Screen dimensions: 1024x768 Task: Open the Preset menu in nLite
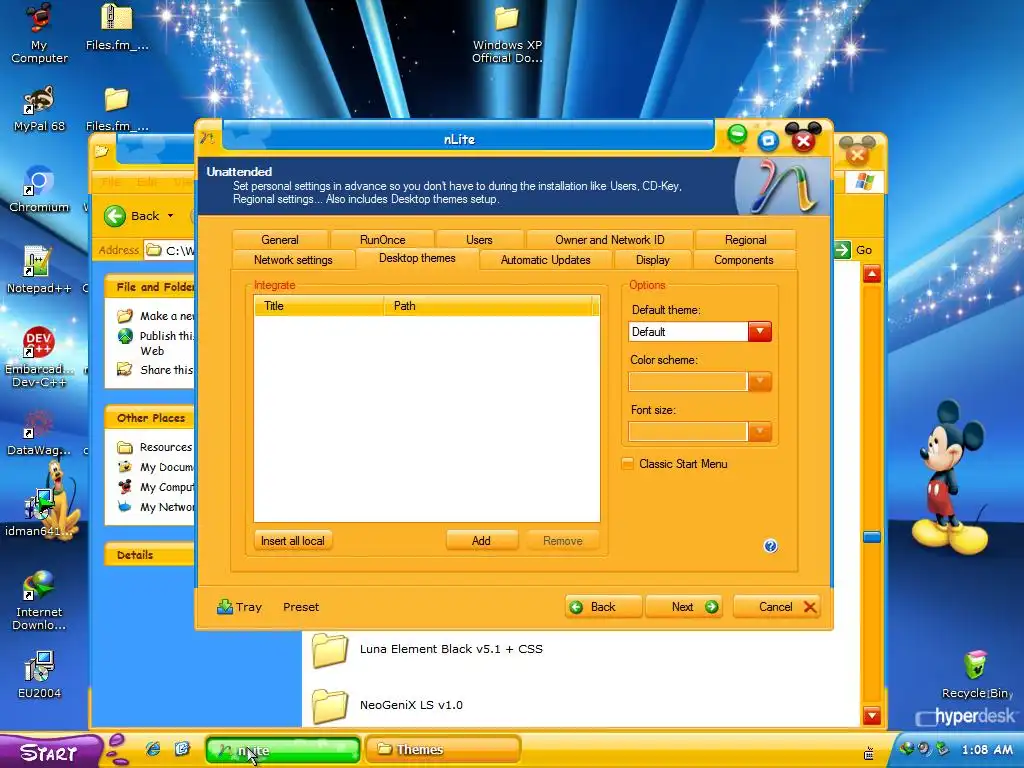(x=301, y=607)
